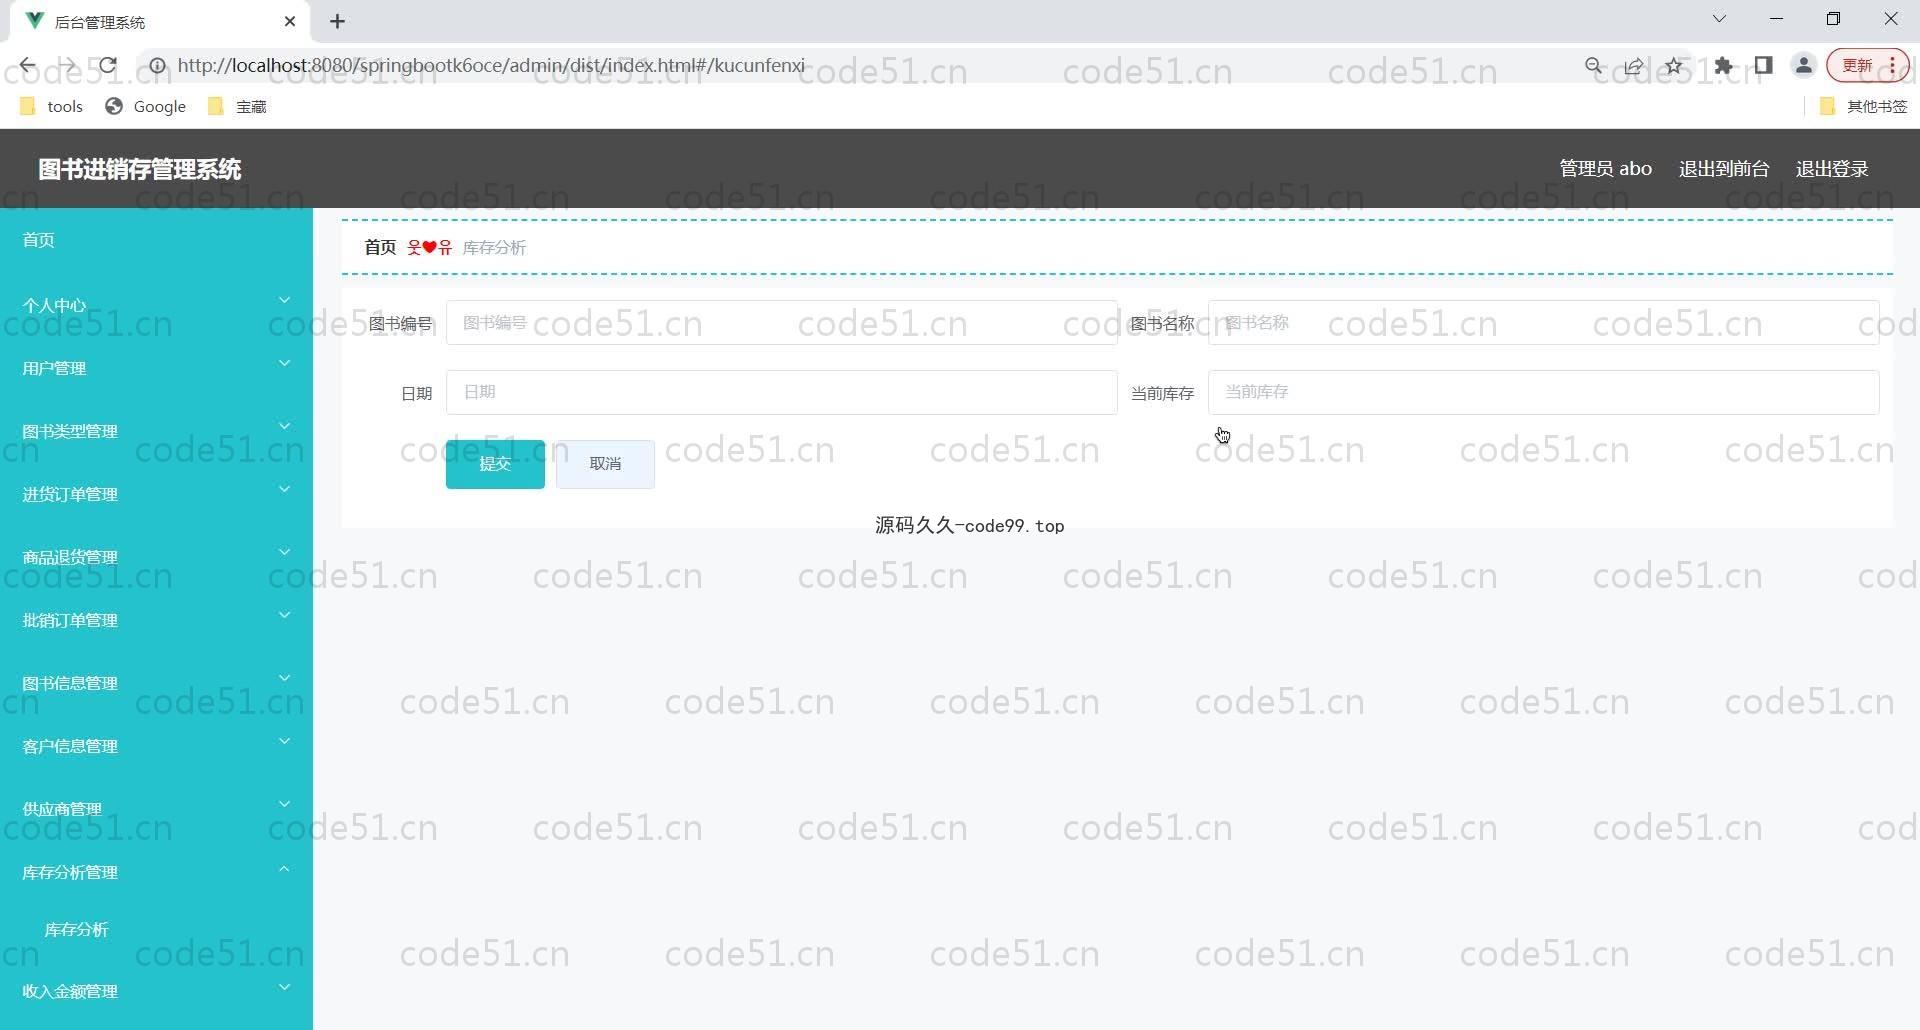The image size is (1920, 1030).
Task: Click the site info icon in address bar
Action: (157, 66)
